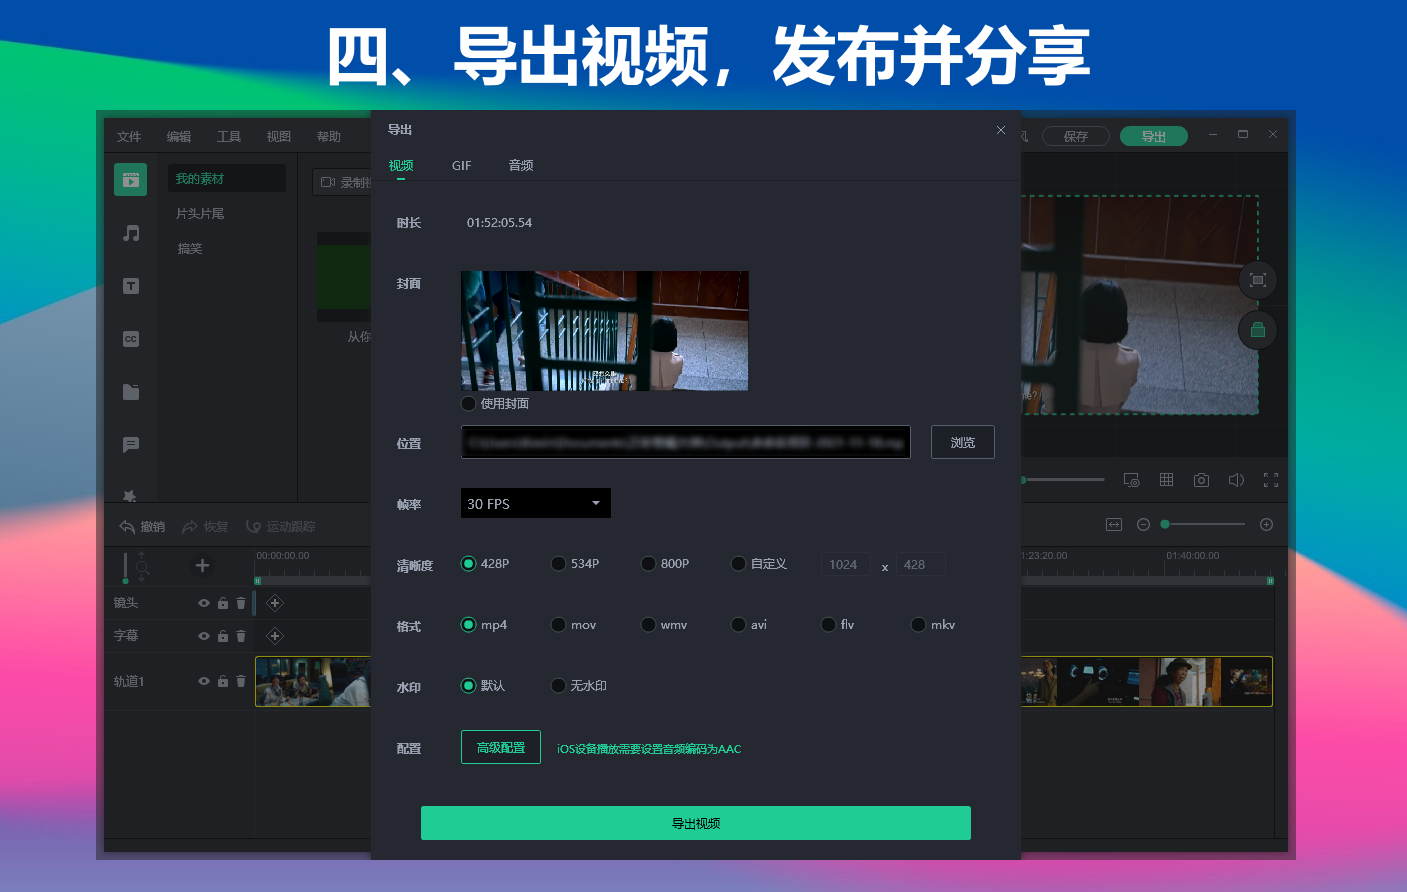Close the export dialog
This screenshot has height=892, width=1407.
point(1001,130)
